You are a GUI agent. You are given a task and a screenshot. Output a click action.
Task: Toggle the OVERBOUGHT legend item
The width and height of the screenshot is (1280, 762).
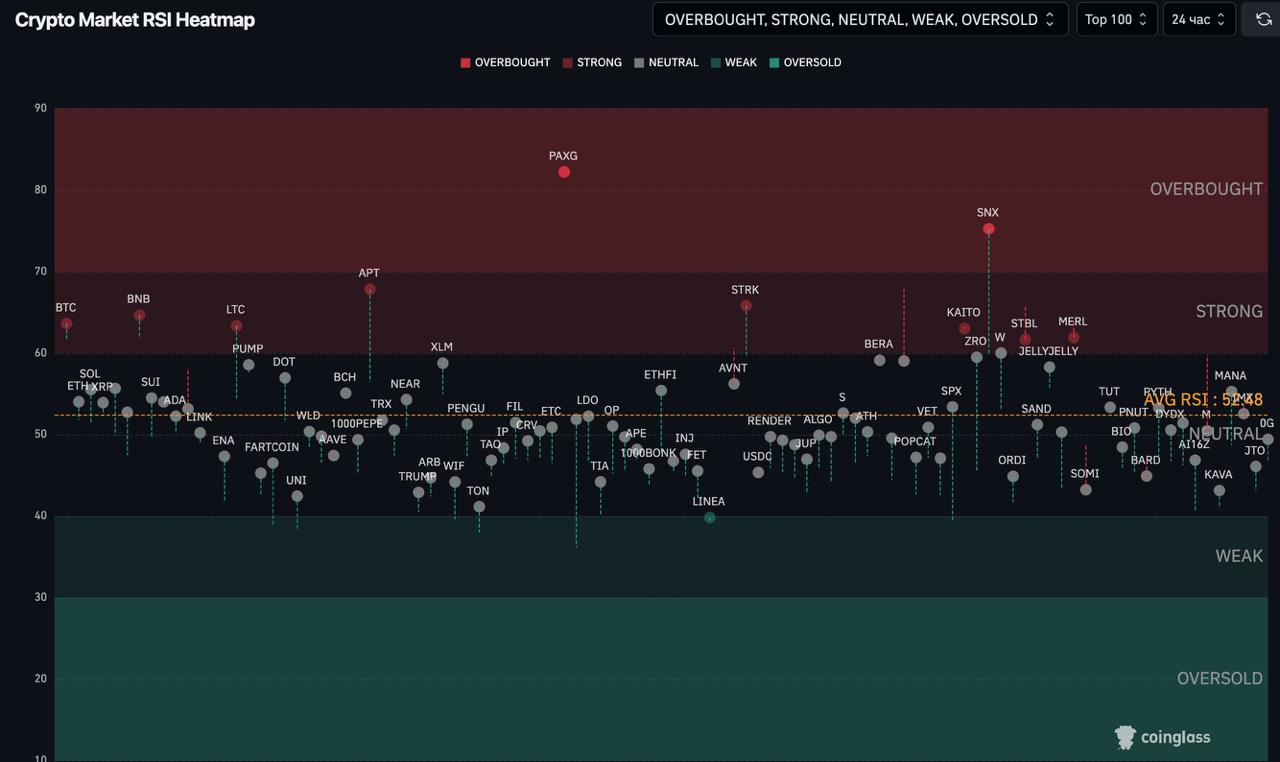pos(505,62)
